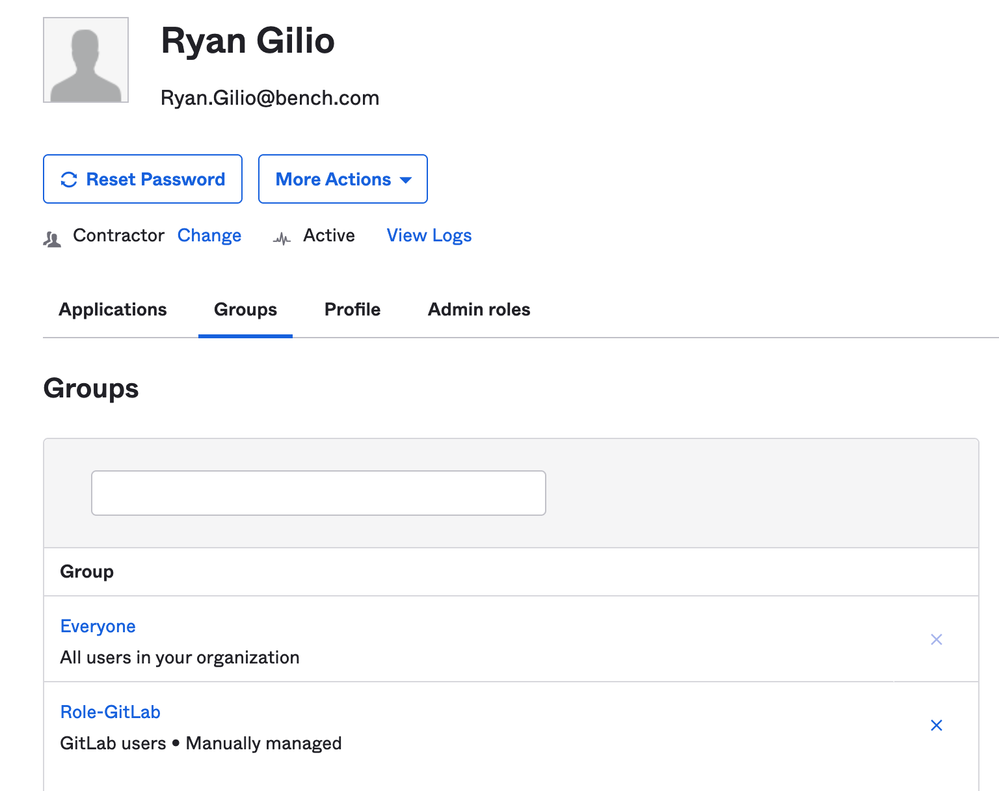Image resolution: width=999 pixels, height=791 pixels.
Task: Click 'GitLab users • Manually managed' description
Action: click(201, 743)
